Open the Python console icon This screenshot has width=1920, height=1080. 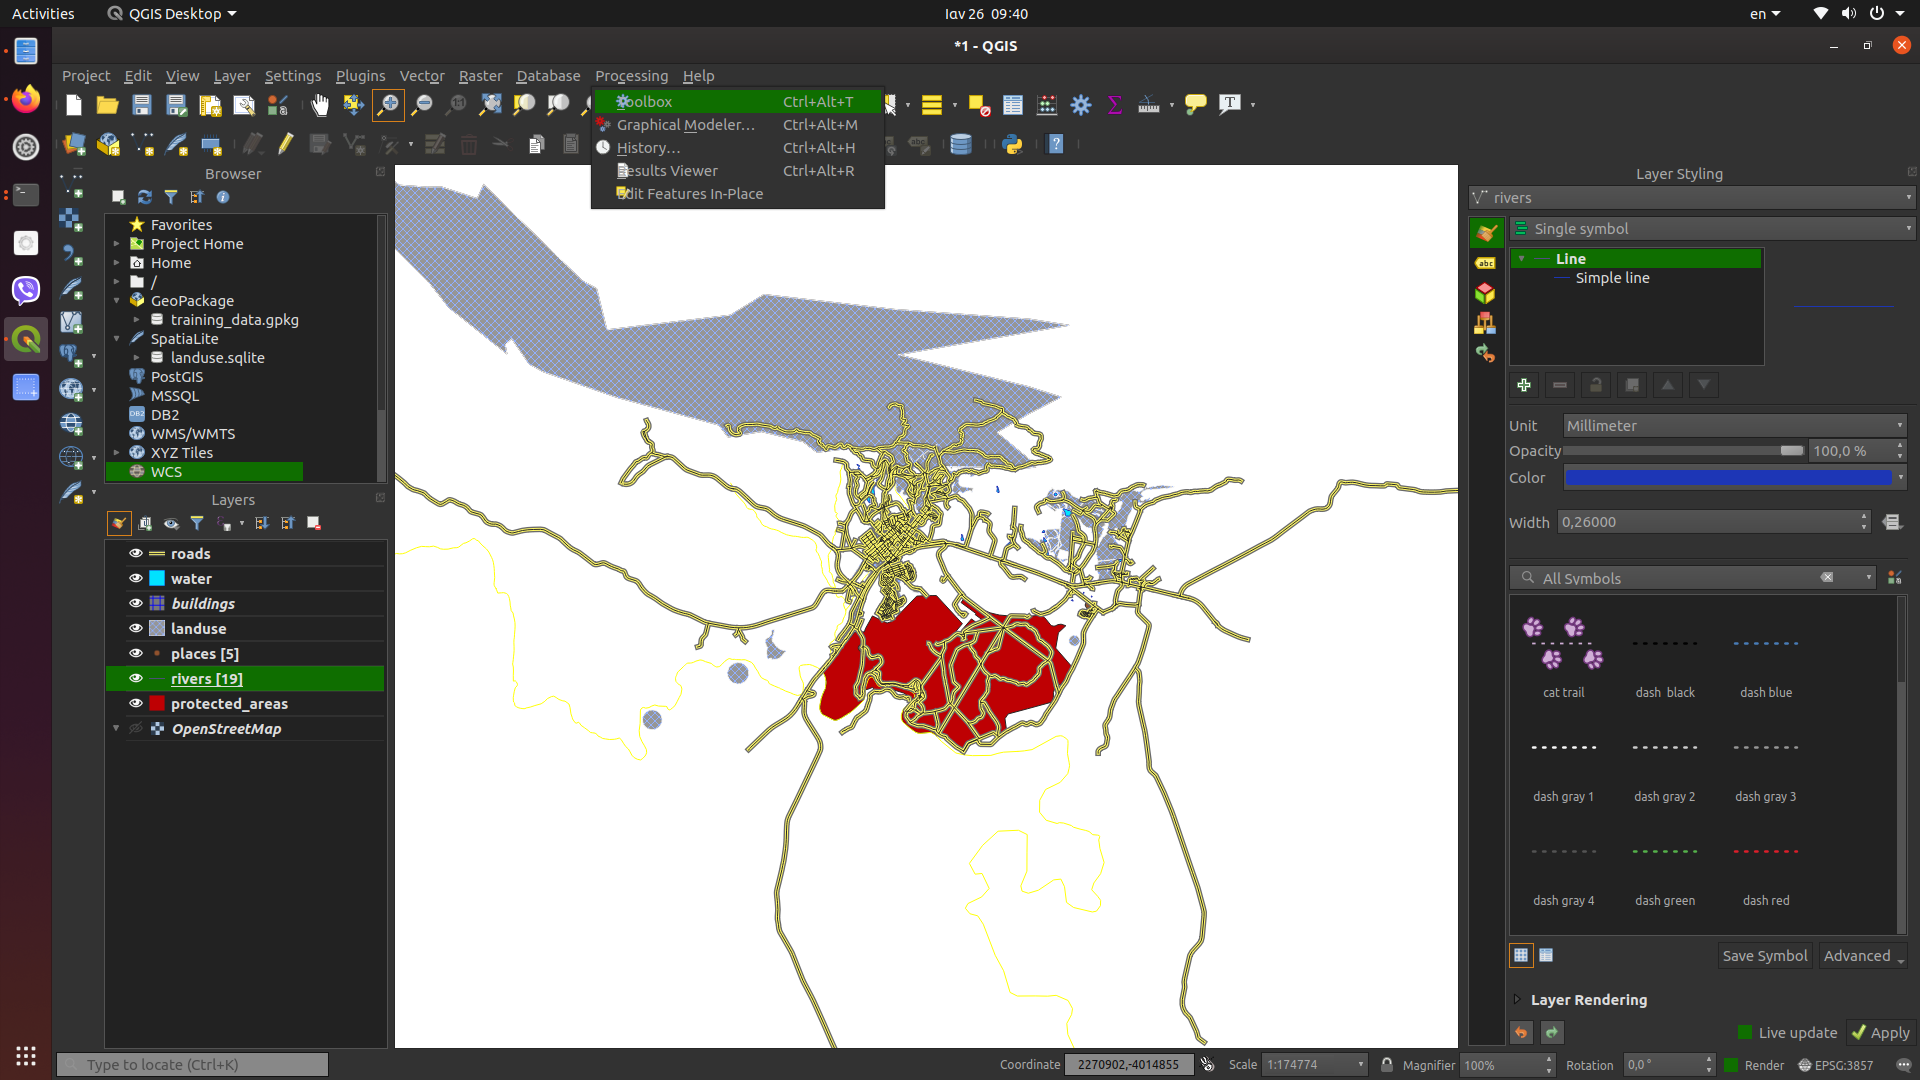coord(1012,144)
